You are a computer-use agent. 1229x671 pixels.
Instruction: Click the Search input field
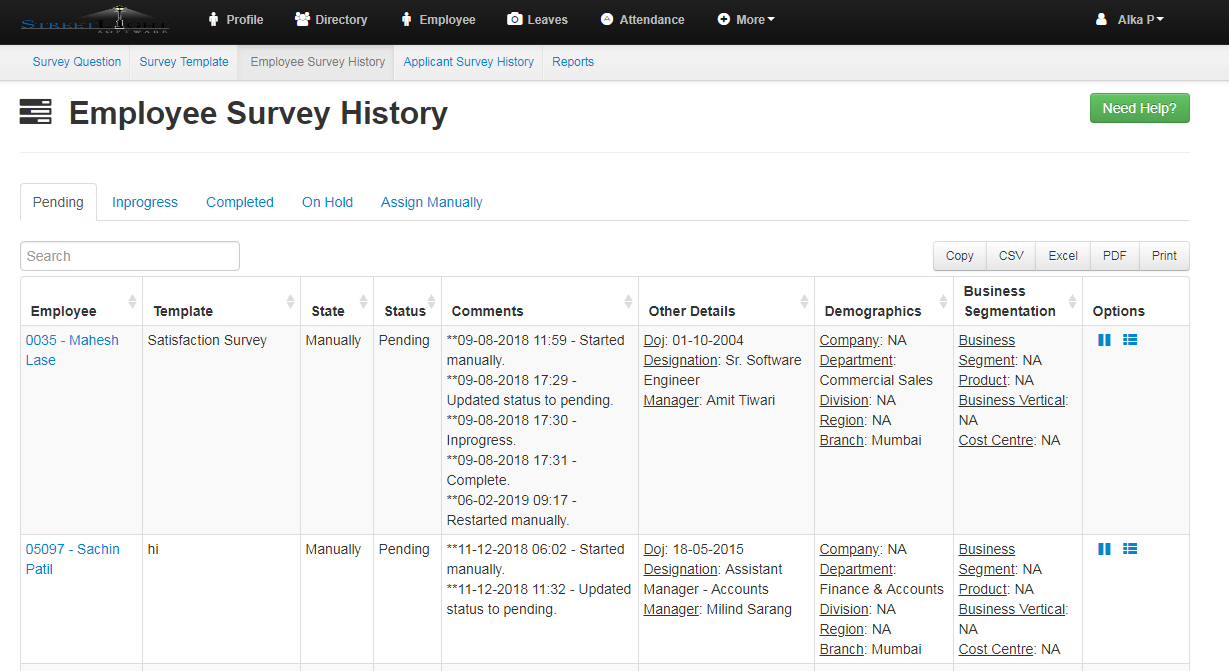130,256
